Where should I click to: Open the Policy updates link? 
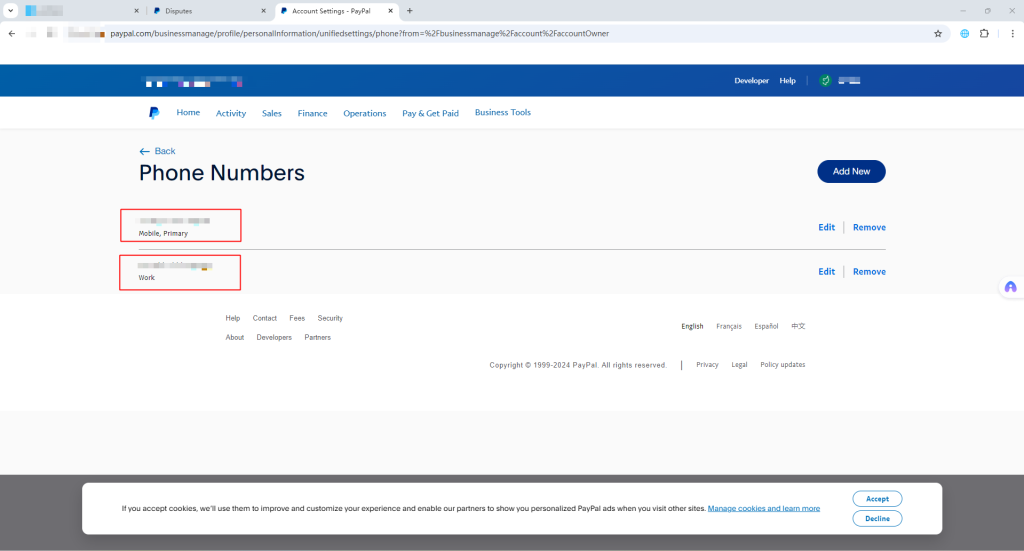[782, 364]
